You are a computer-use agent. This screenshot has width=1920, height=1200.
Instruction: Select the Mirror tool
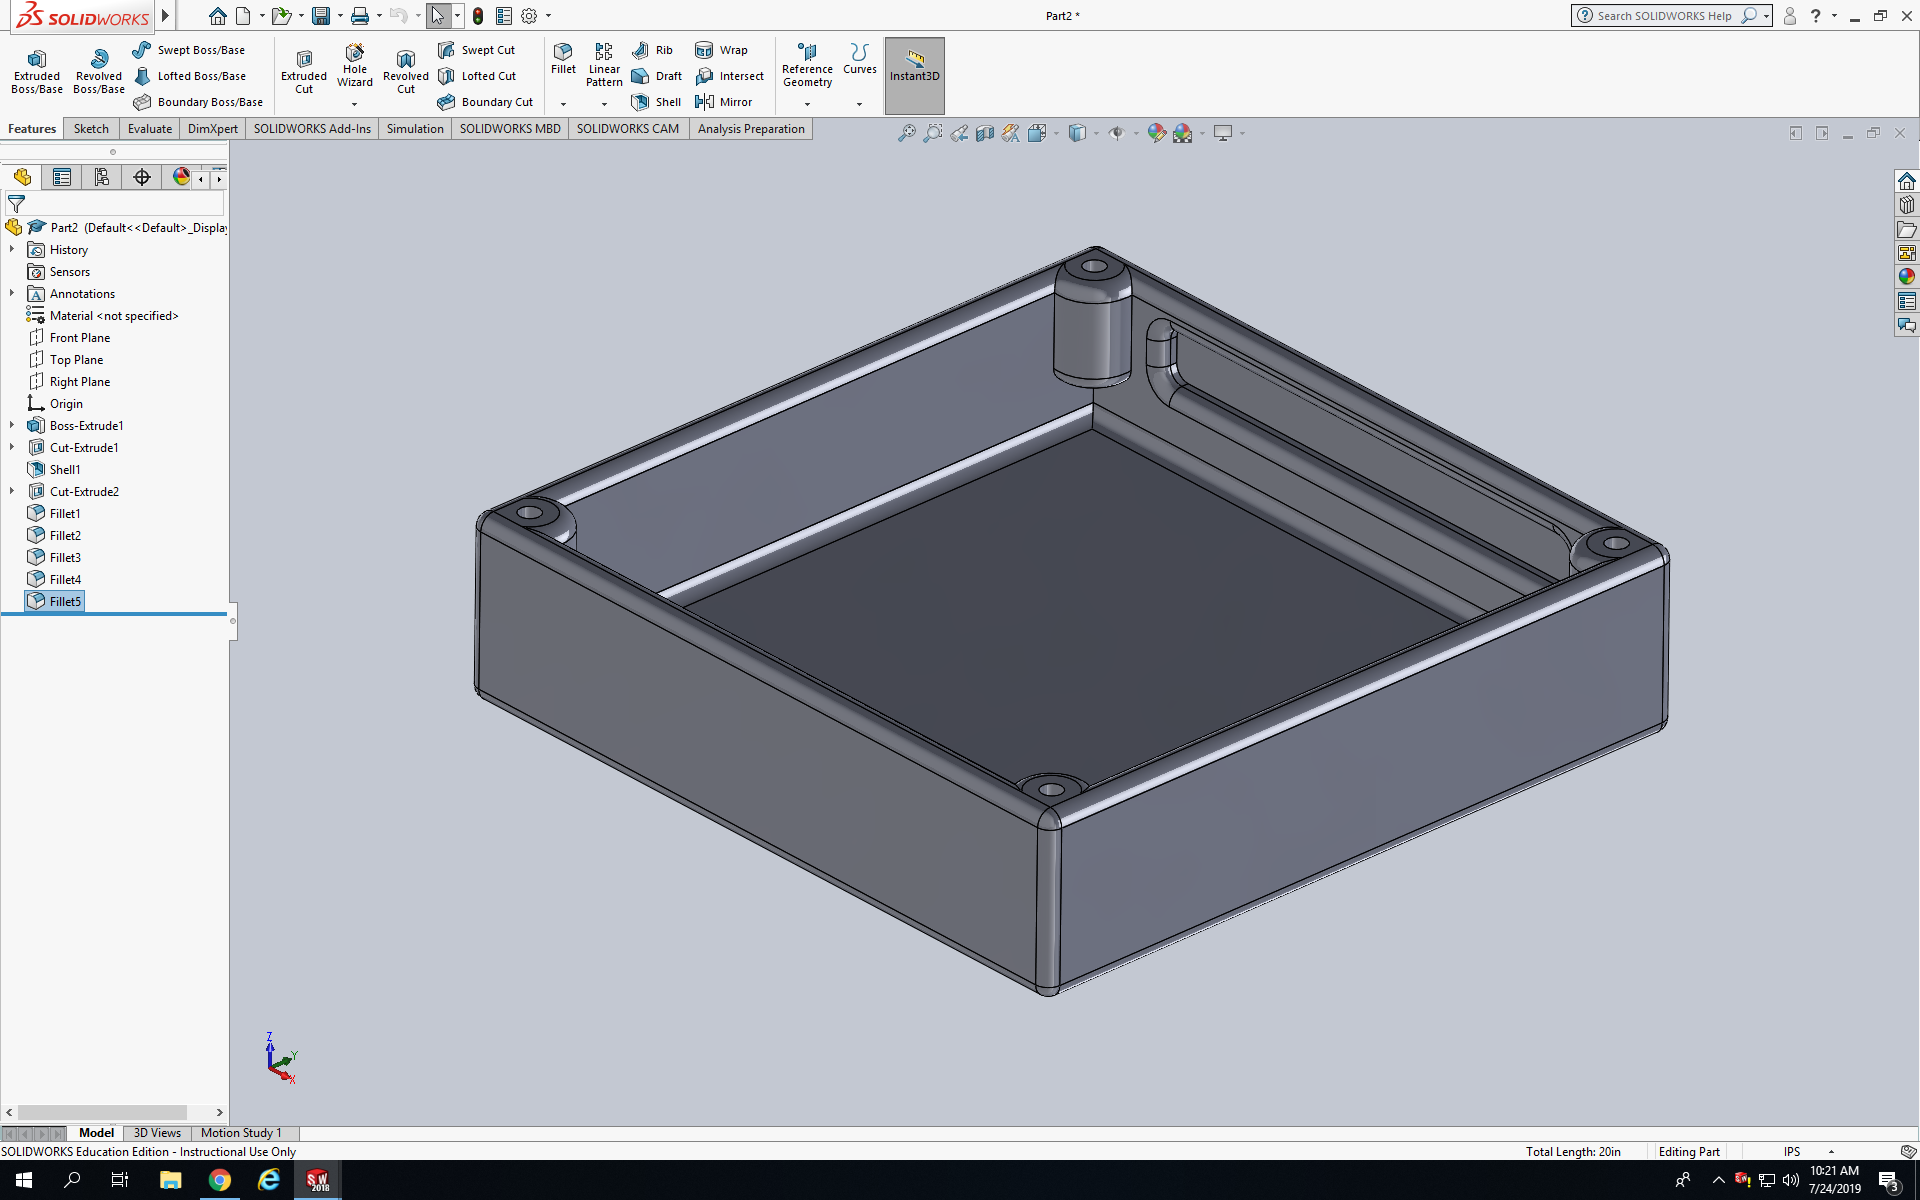pos(723,102)
